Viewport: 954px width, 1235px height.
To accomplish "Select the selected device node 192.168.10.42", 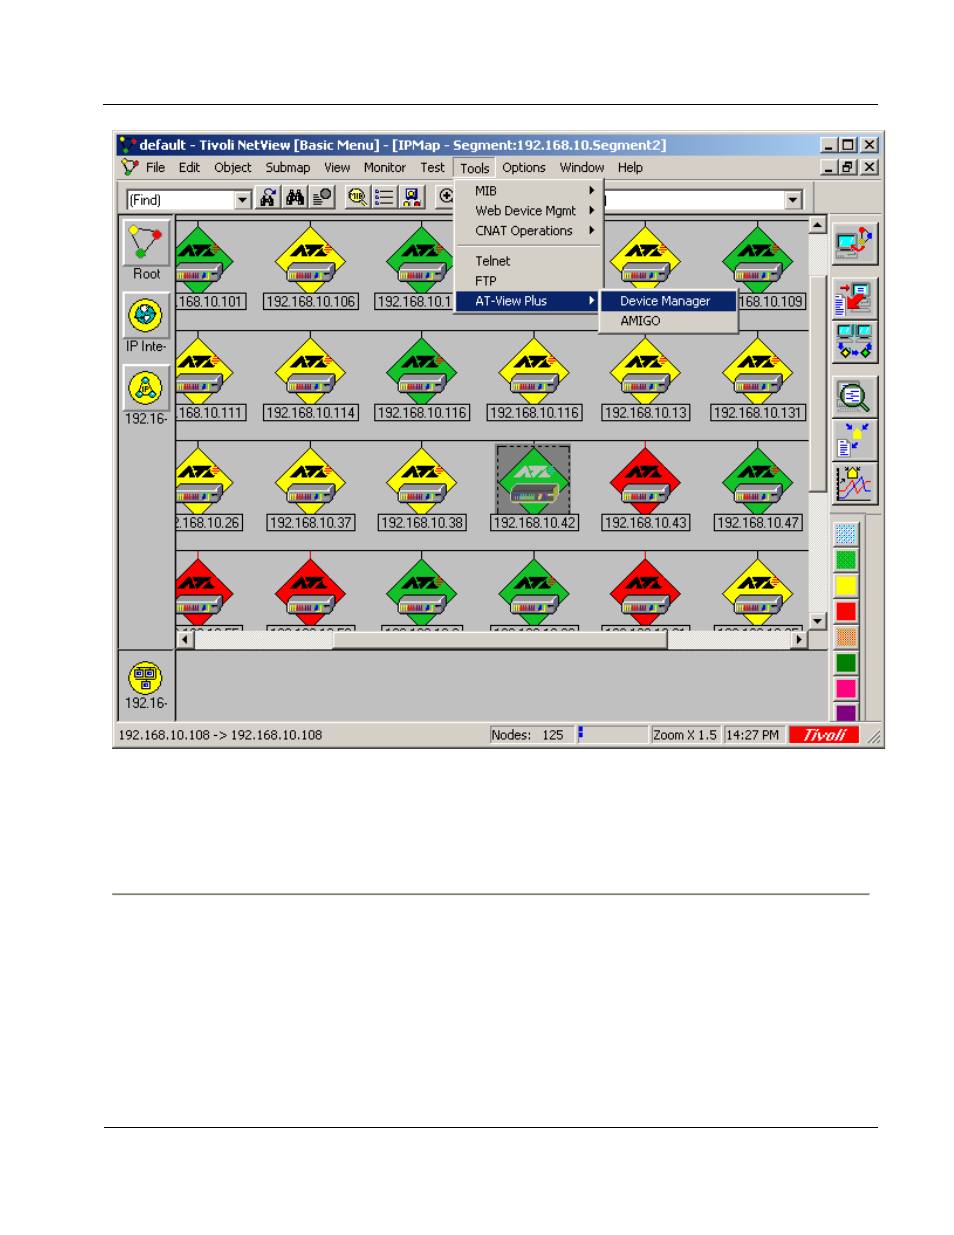I will [x=534, y=489].
